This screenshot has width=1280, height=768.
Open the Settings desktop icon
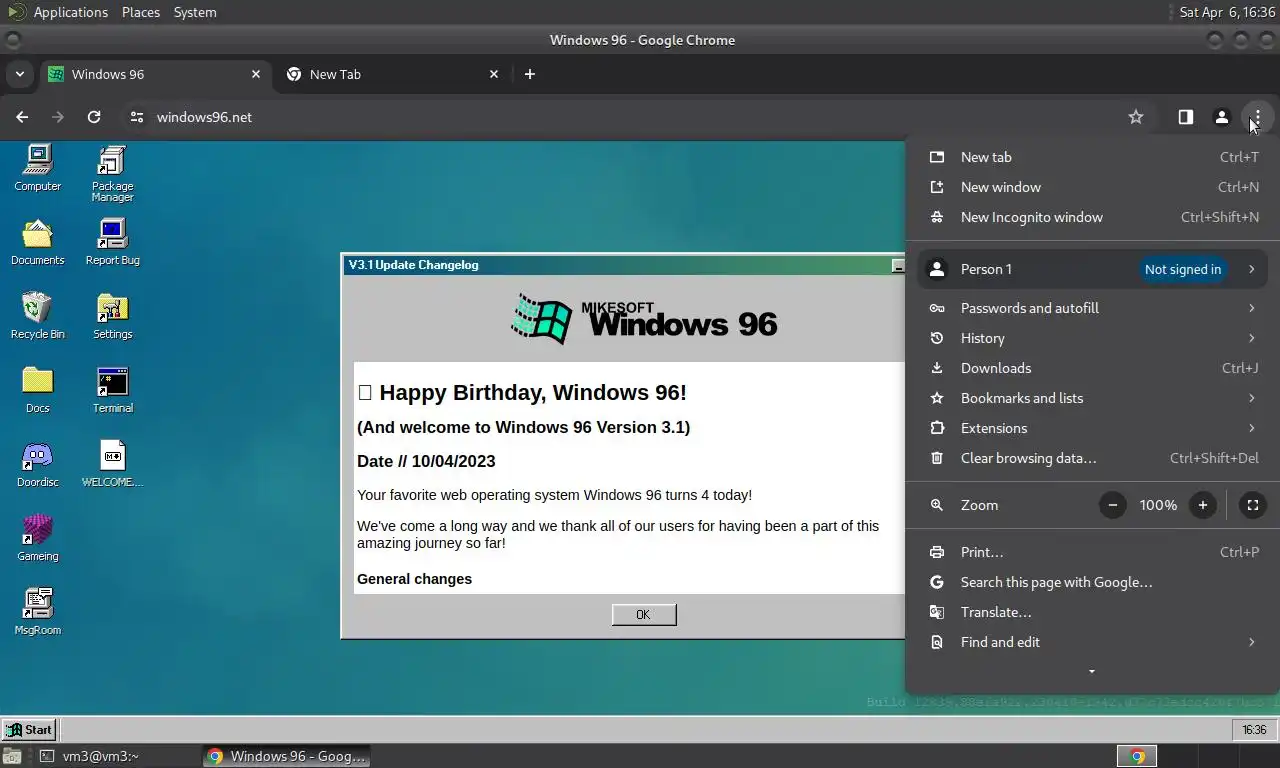tap(112, 316)
